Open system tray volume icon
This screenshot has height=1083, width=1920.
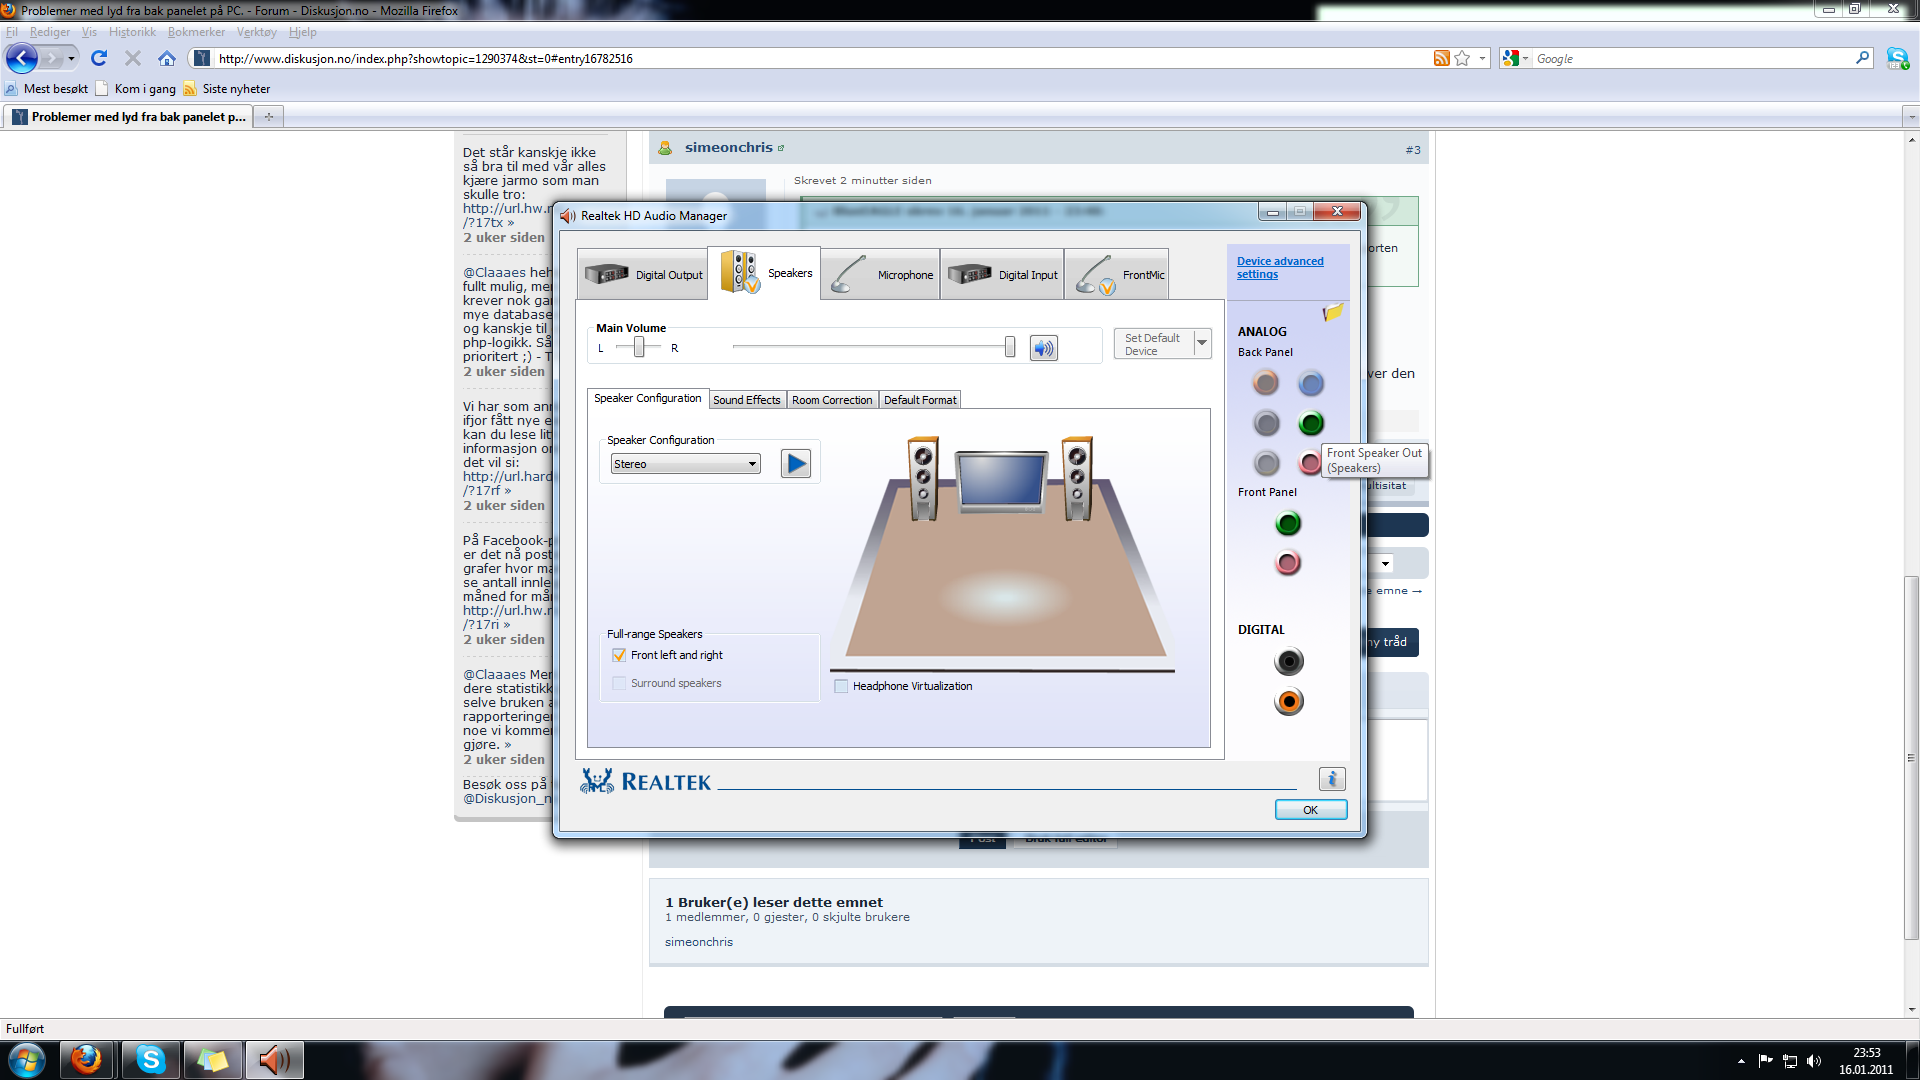[1814, 1060]
